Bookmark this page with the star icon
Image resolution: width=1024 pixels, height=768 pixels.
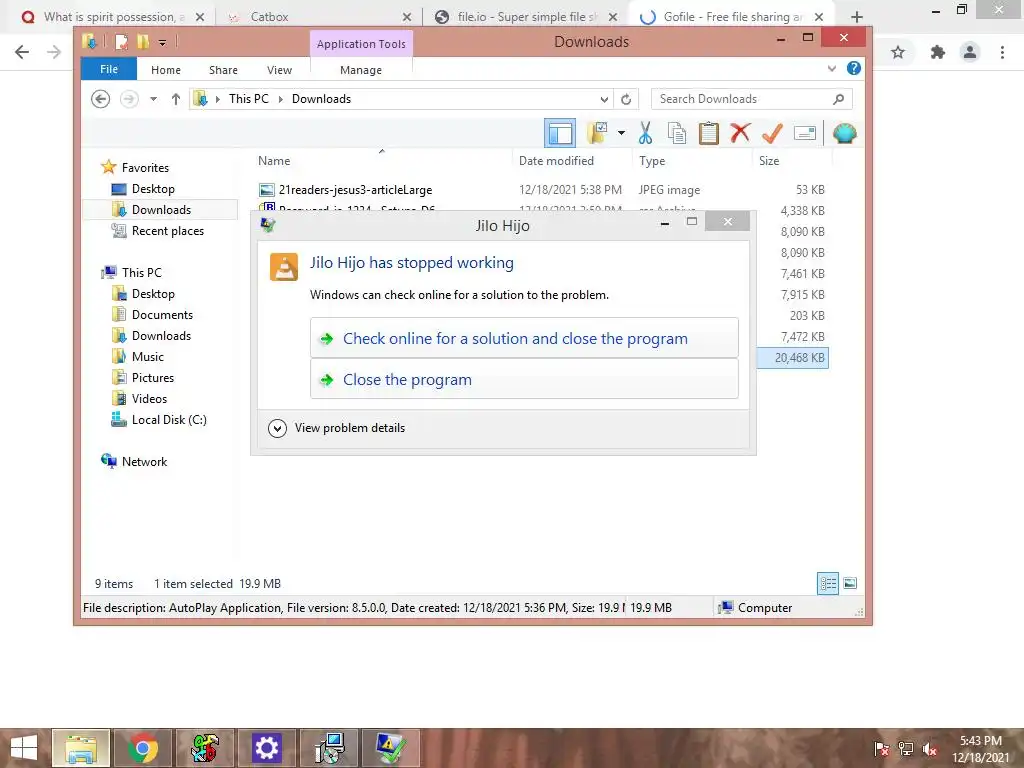(898, 52)
